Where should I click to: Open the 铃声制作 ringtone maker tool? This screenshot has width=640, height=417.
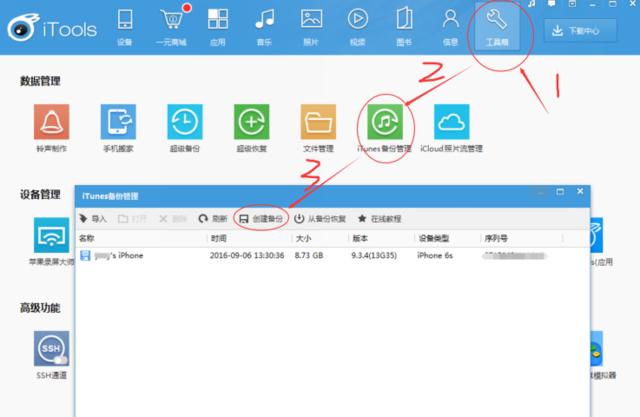[x=51, y=128]
